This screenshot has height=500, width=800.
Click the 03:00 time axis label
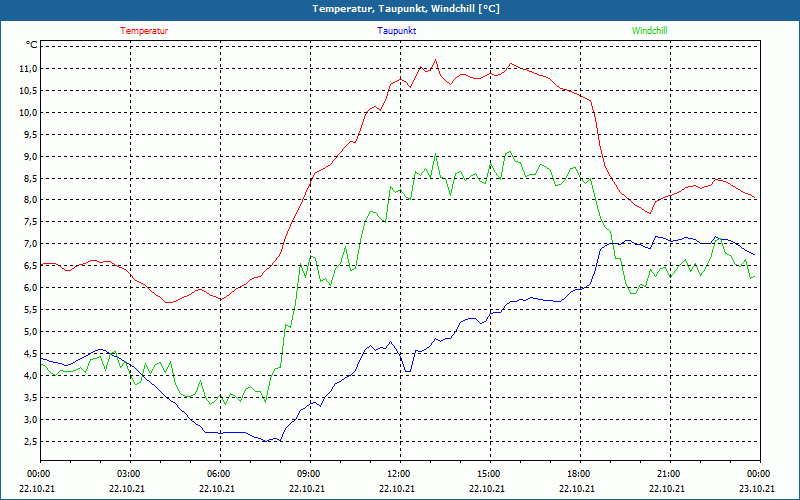pos(130,473)
